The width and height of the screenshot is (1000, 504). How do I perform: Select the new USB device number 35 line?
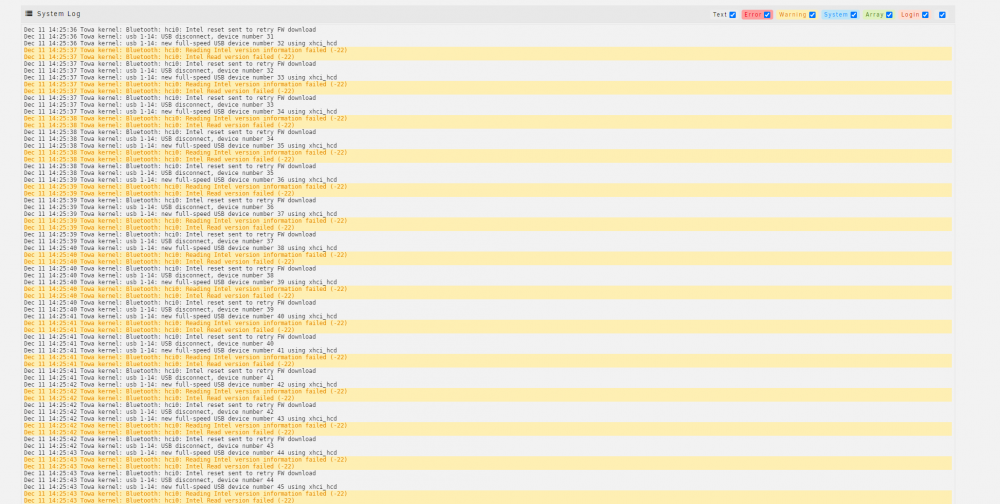(180, 145)
